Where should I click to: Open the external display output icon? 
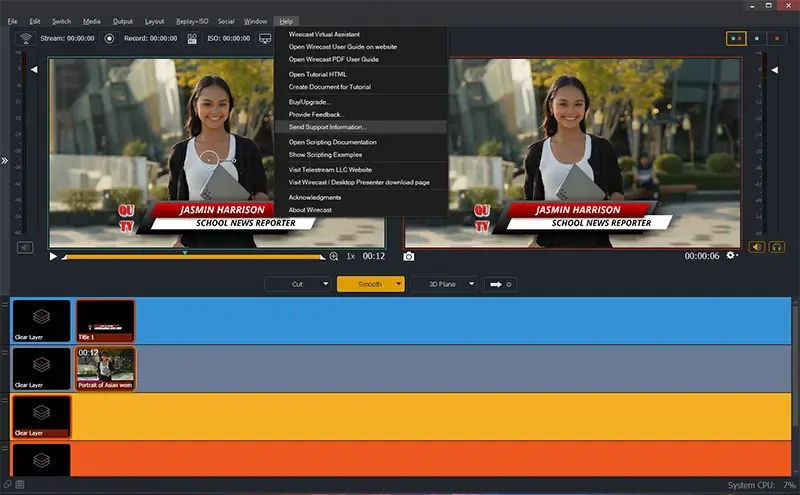[265, 38]
